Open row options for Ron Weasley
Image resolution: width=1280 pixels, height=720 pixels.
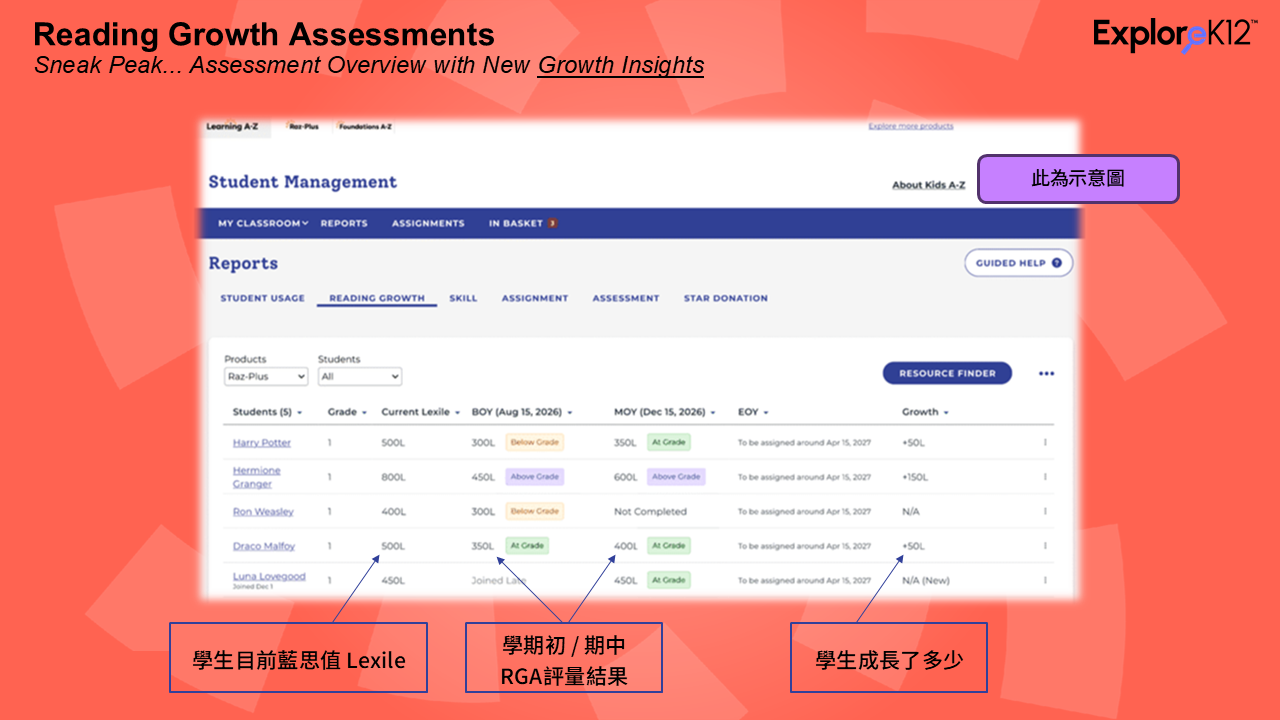(1045, 511)
